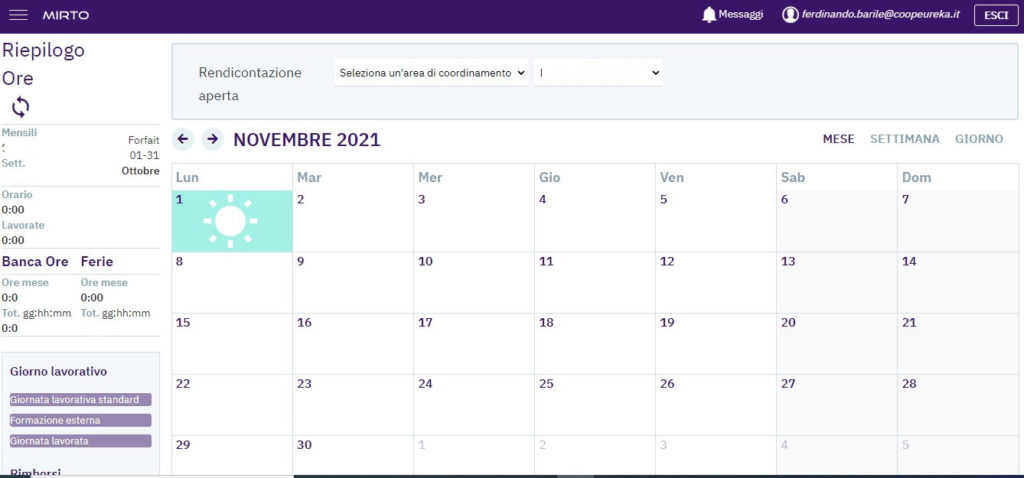The width and height of the screenshot is (1024, 478).
Task: Click the Messaggi bell icon
Action: point(709,15)
